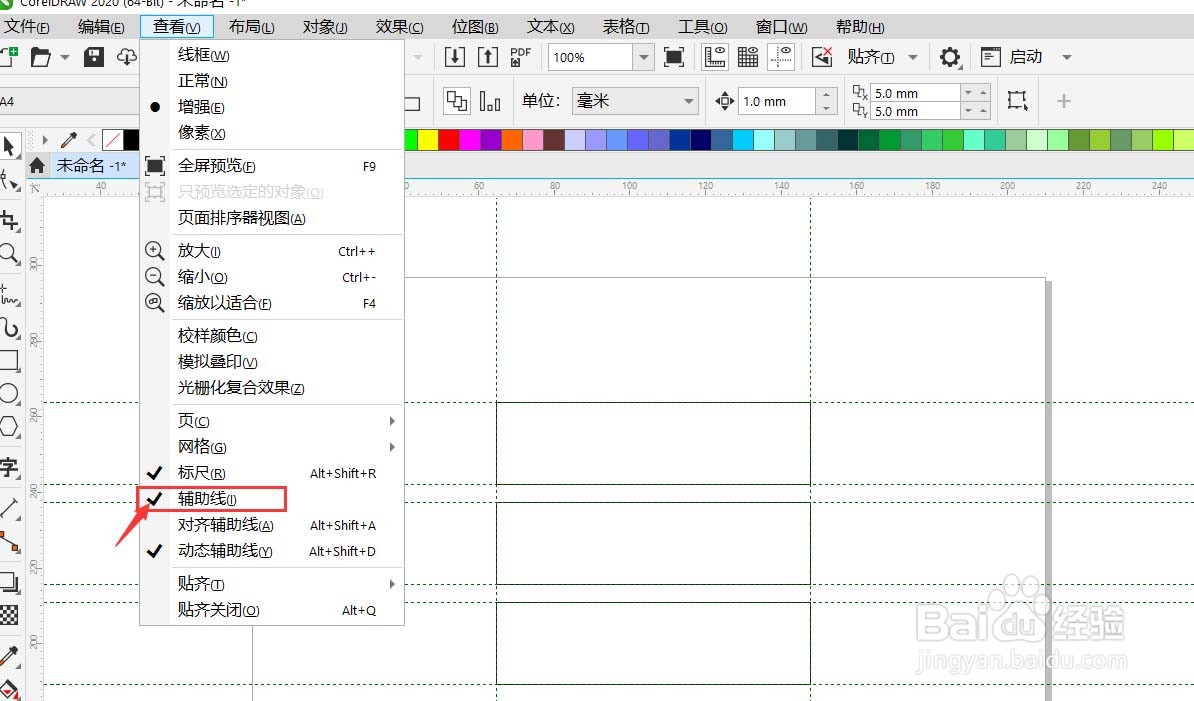Select the Crop tool
Screen dimensions: 1194x701
point(9,221)
